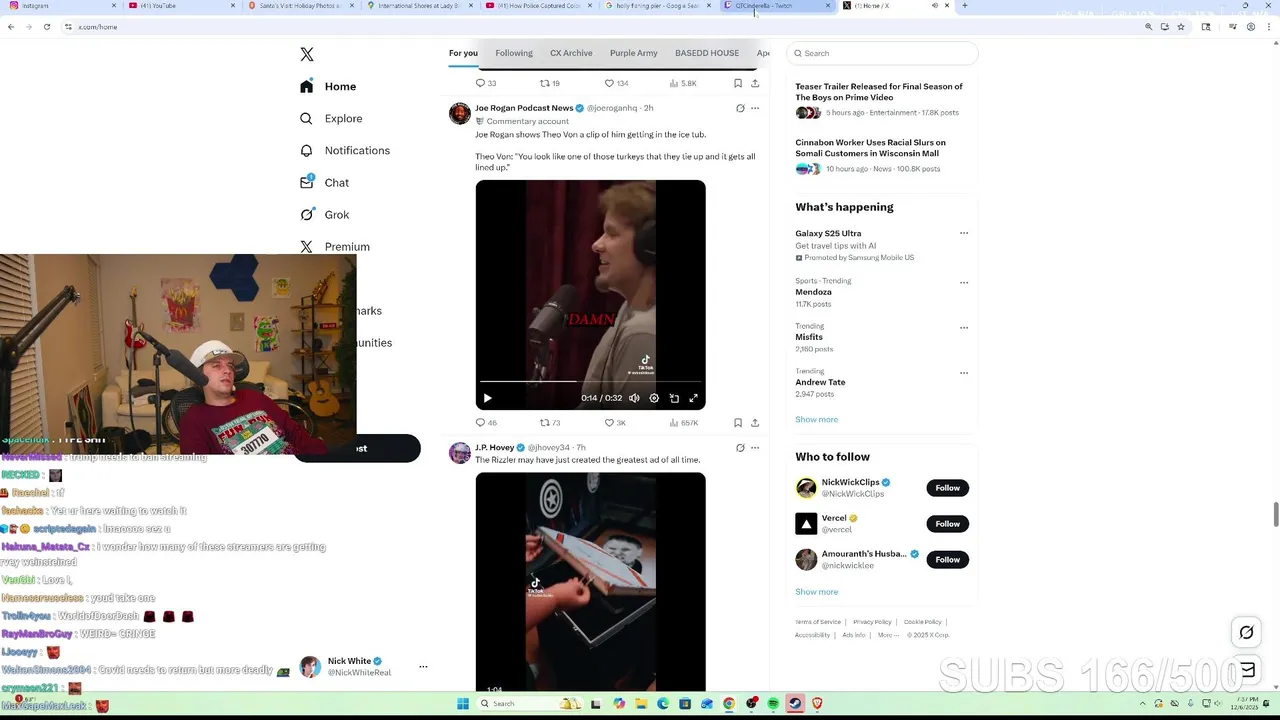Follow Amouranth's Husband account
The image size is (1280, 720).
948,560
